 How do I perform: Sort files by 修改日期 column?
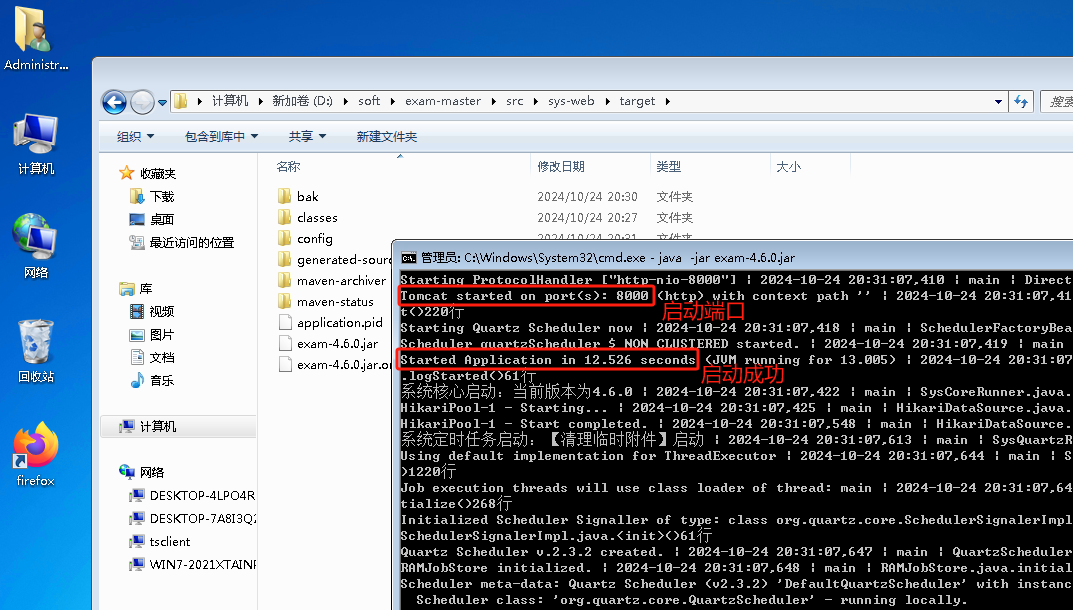pos(561,167)
